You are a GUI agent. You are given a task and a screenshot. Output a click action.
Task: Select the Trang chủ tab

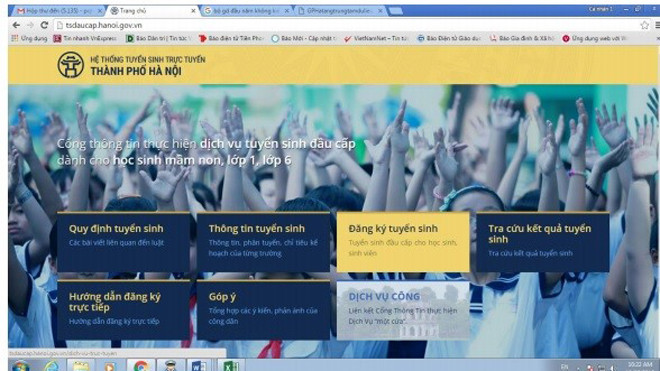point(152,11)
